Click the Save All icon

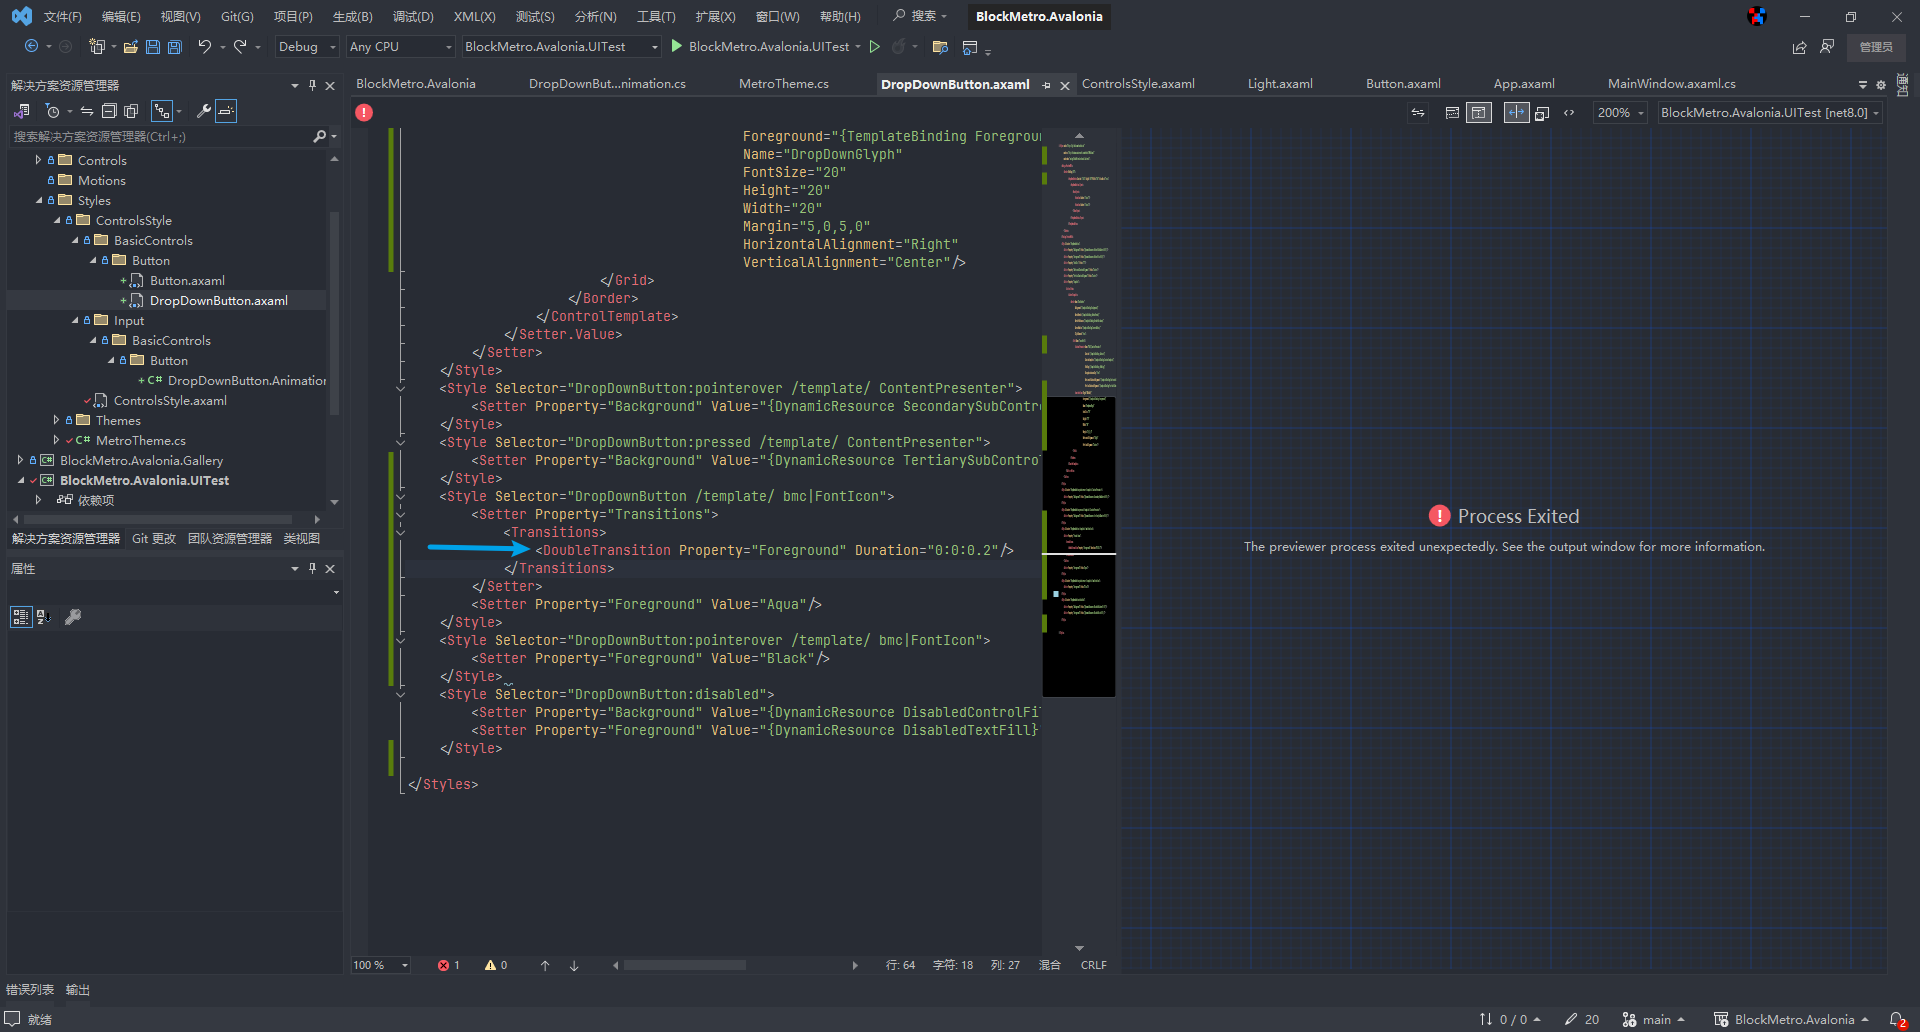click(175, 46)
